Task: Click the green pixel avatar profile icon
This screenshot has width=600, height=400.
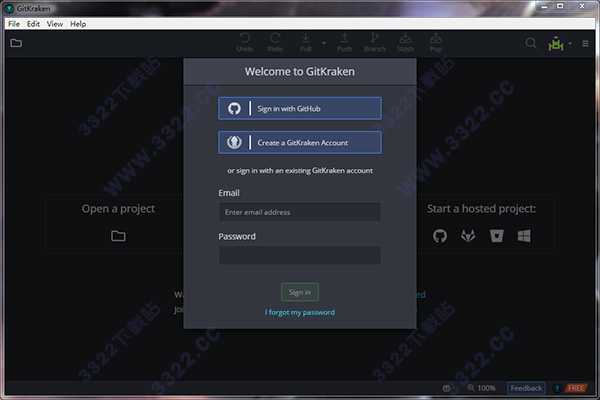Action: pos(556,43)
